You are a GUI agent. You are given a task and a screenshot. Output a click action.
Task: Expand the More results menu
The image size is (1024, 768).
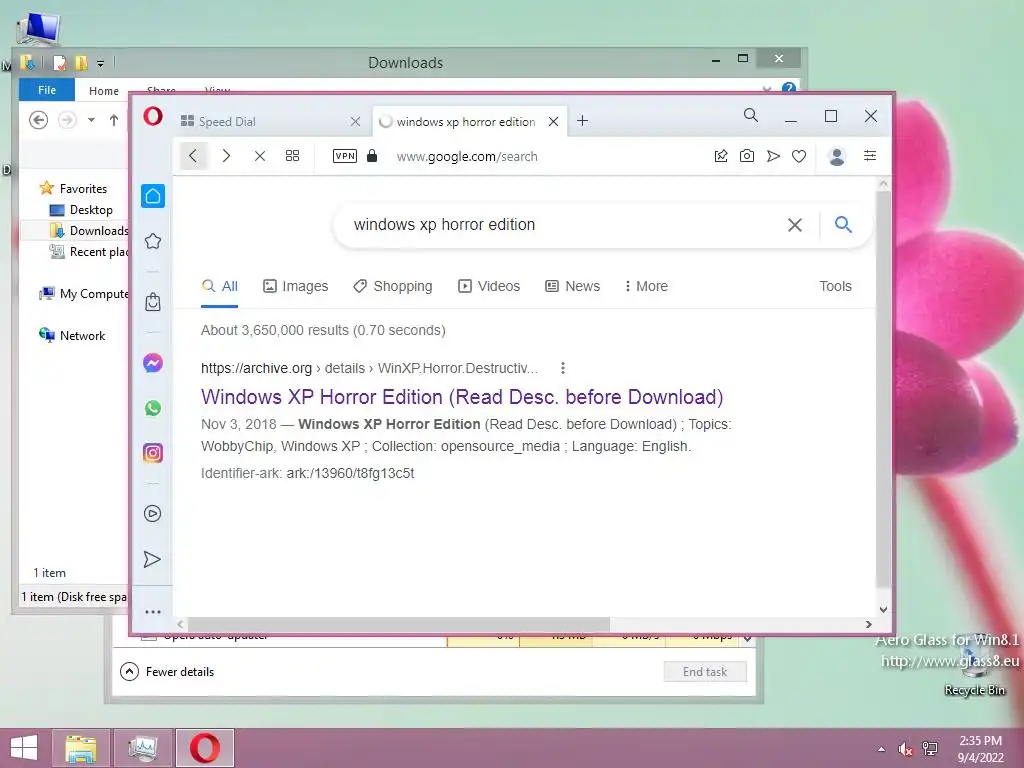coord(646,287)
